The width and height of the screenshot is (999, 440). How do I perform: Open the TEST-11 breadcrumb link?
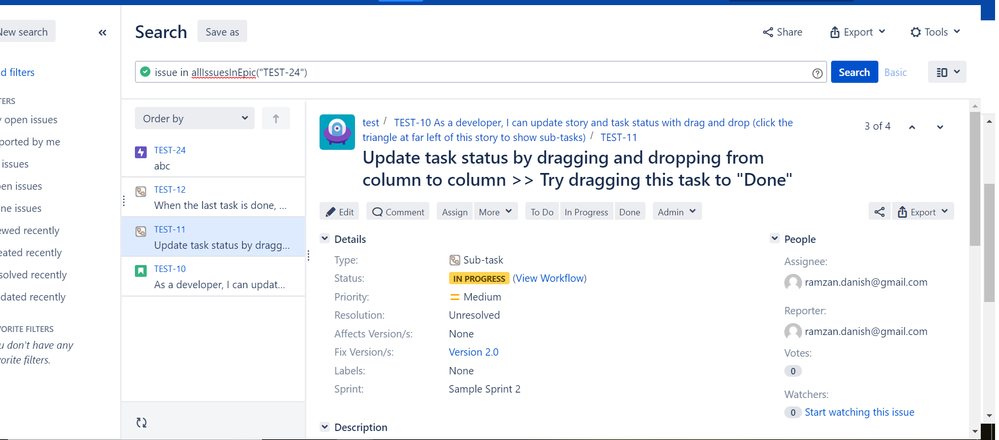click(x=619, y=137)
